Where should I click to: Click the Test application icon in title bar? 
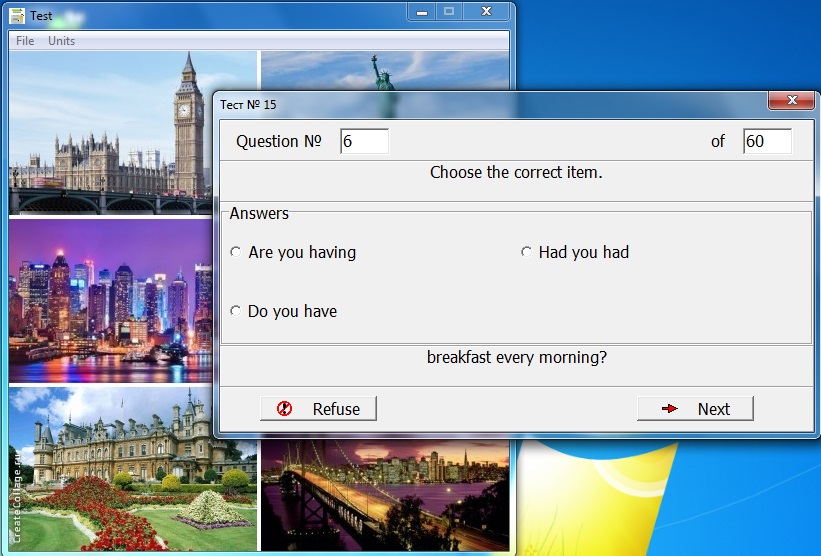[17, 16]
